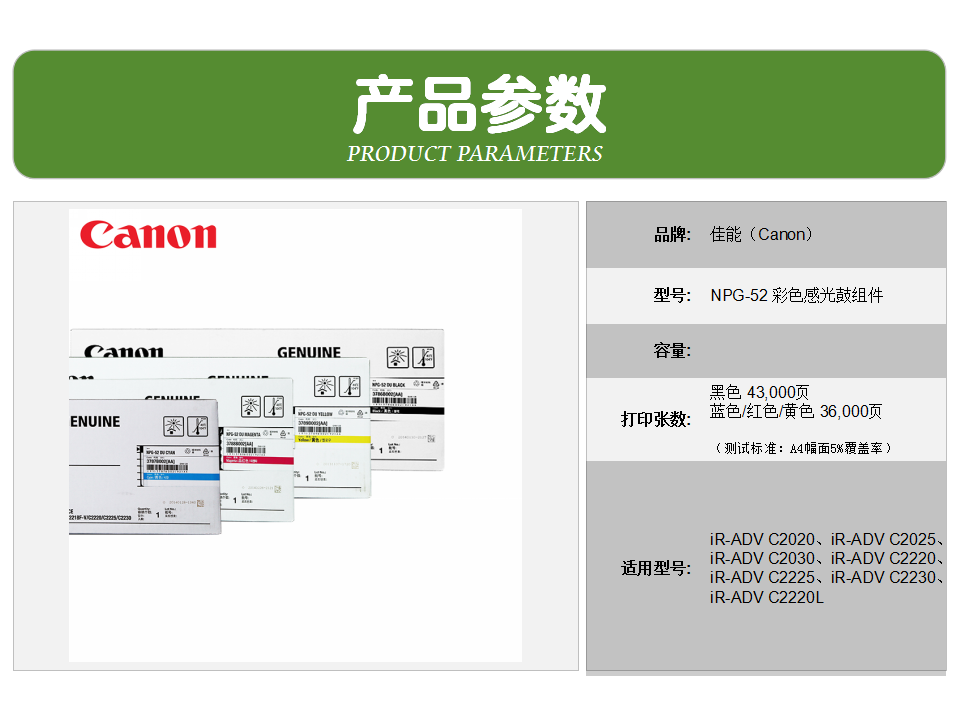The height and width of the screenshot is (720, 960).
Task: Click the keep-away-from-light icon on the yellow box
Action: [x=325, y=387]
